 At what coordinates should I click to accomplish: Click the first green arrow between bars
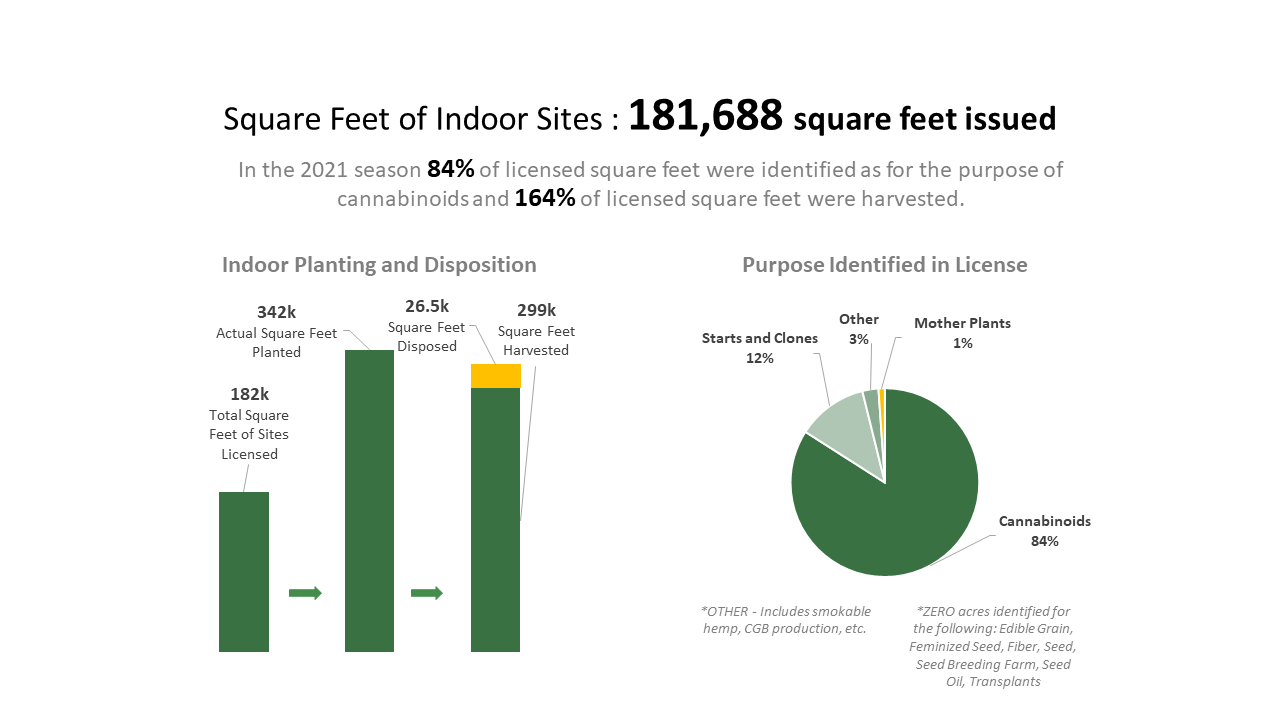(x=305, y=593)
